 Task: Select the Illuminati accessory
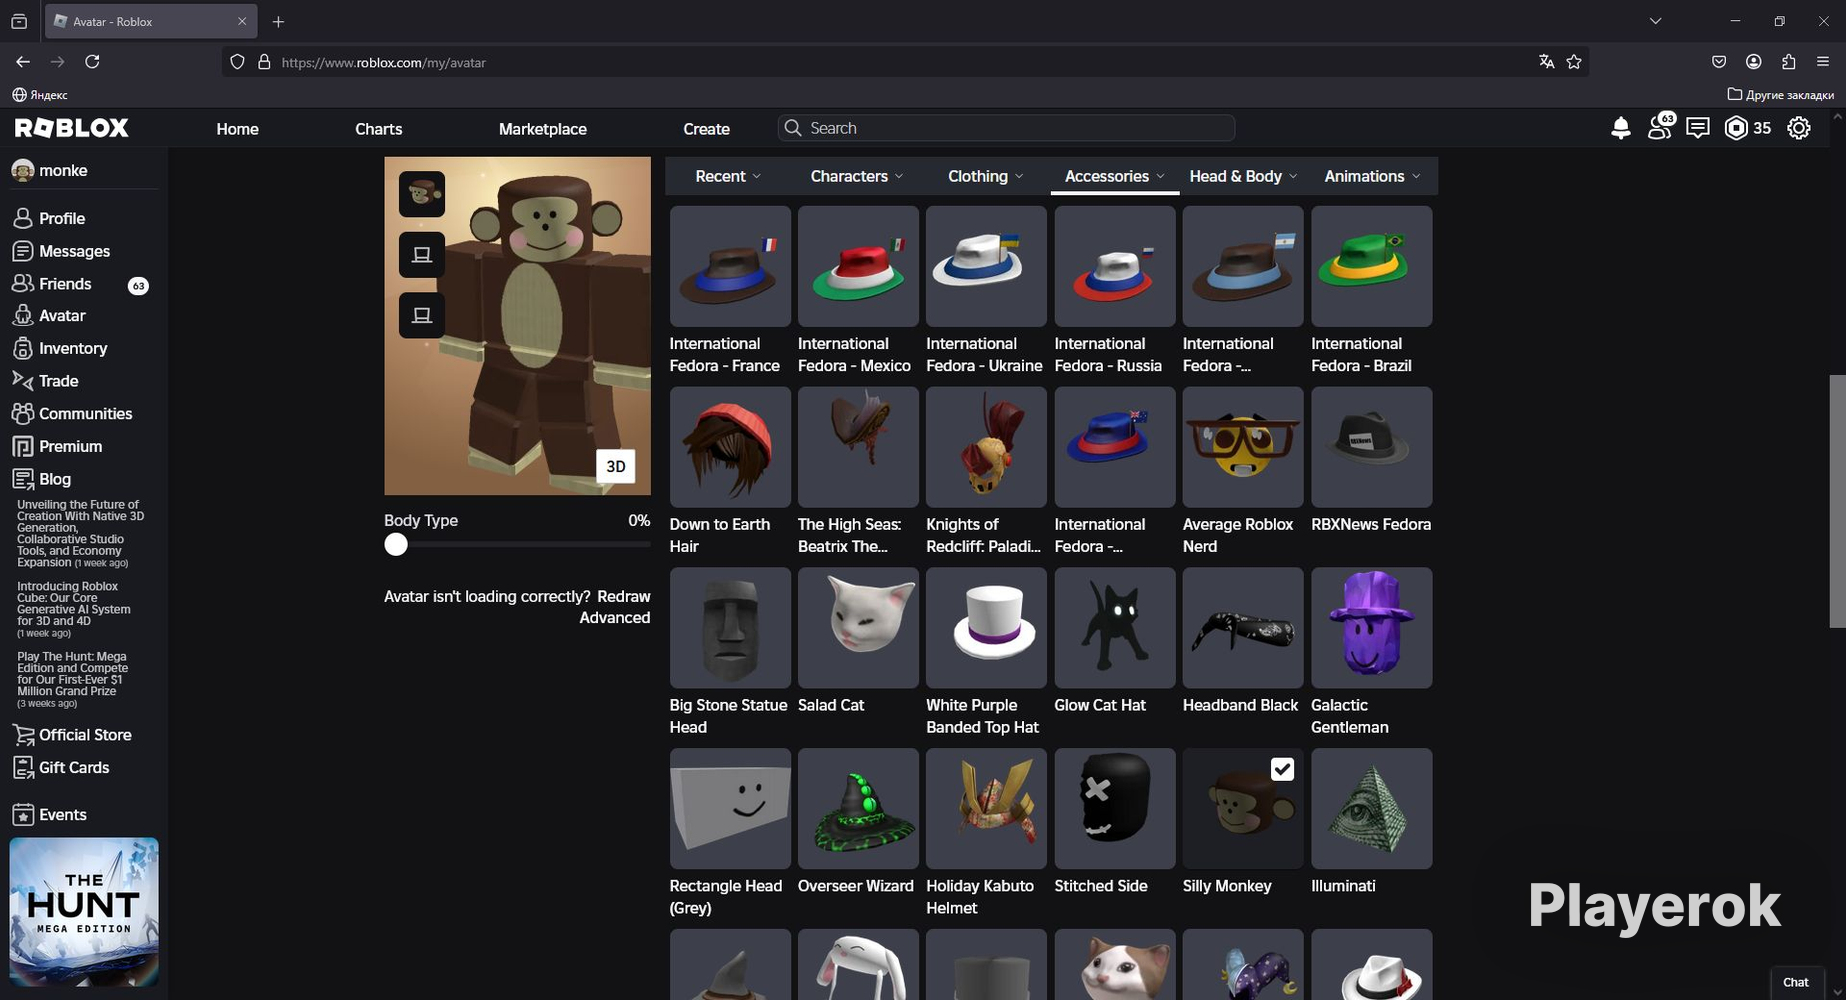[1371, 808]
